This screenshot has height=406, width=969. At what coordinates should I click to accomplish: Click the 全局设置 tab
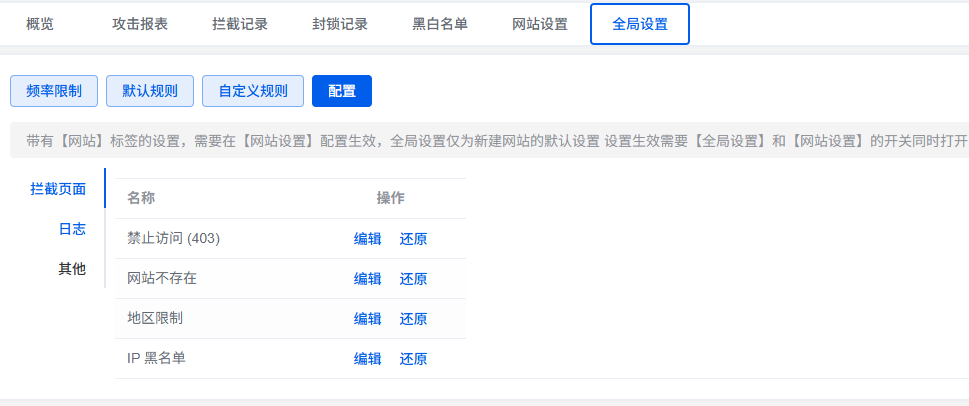point(640,25)
